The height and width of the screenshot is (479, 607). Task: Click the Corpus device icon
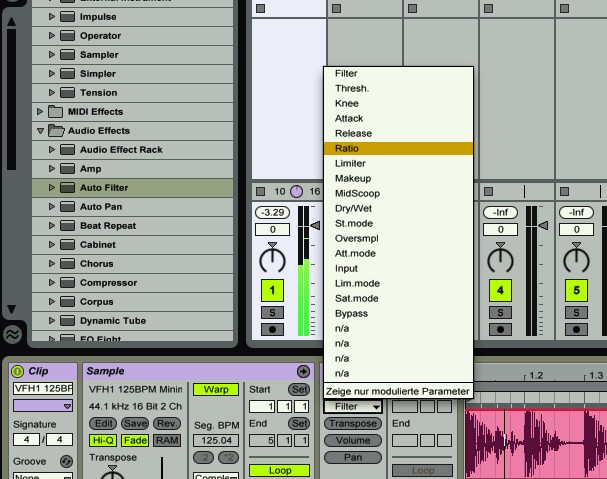[67, 301]
